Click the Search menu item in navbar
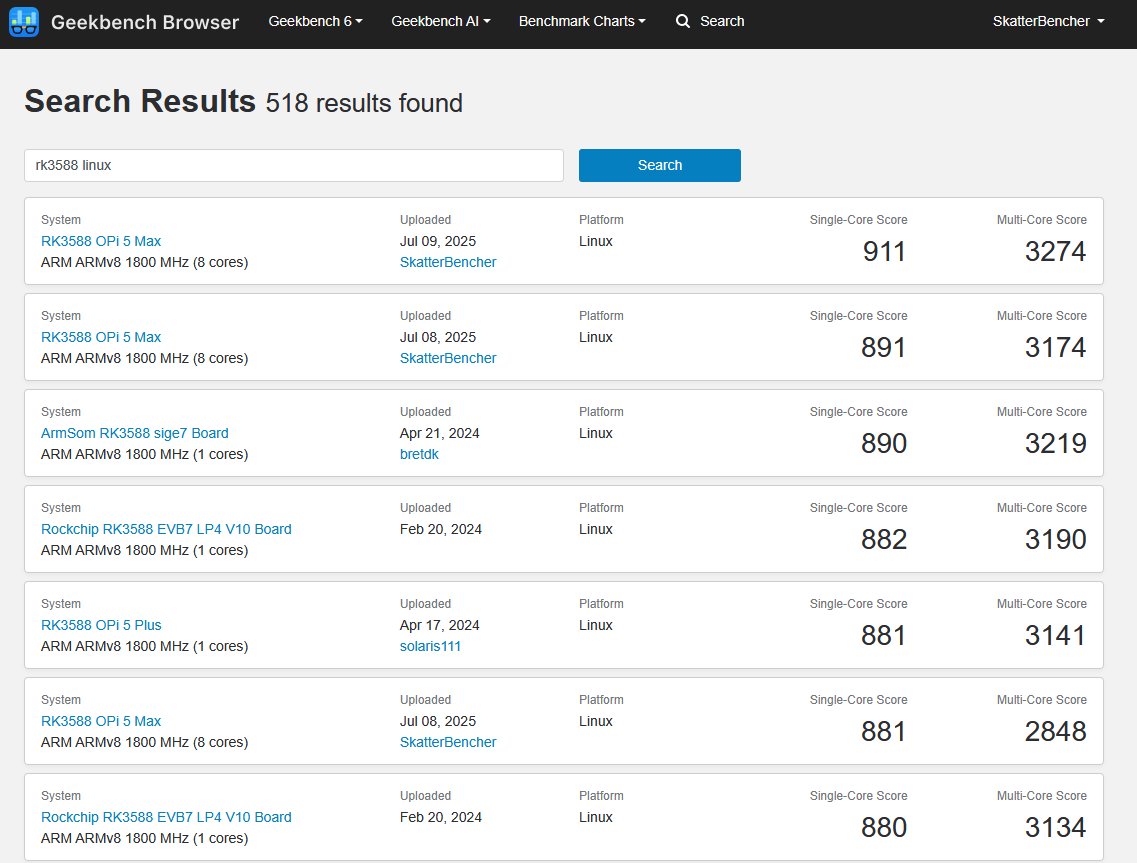 722,21
